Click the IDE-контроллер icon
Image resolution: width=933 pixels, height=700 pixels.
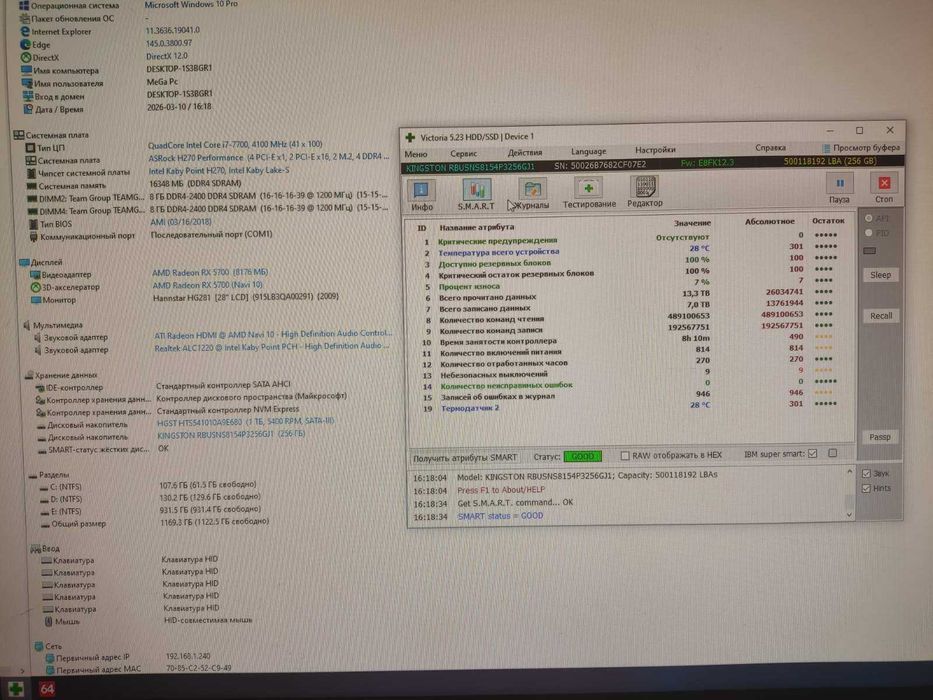click(x=39, y=388)
